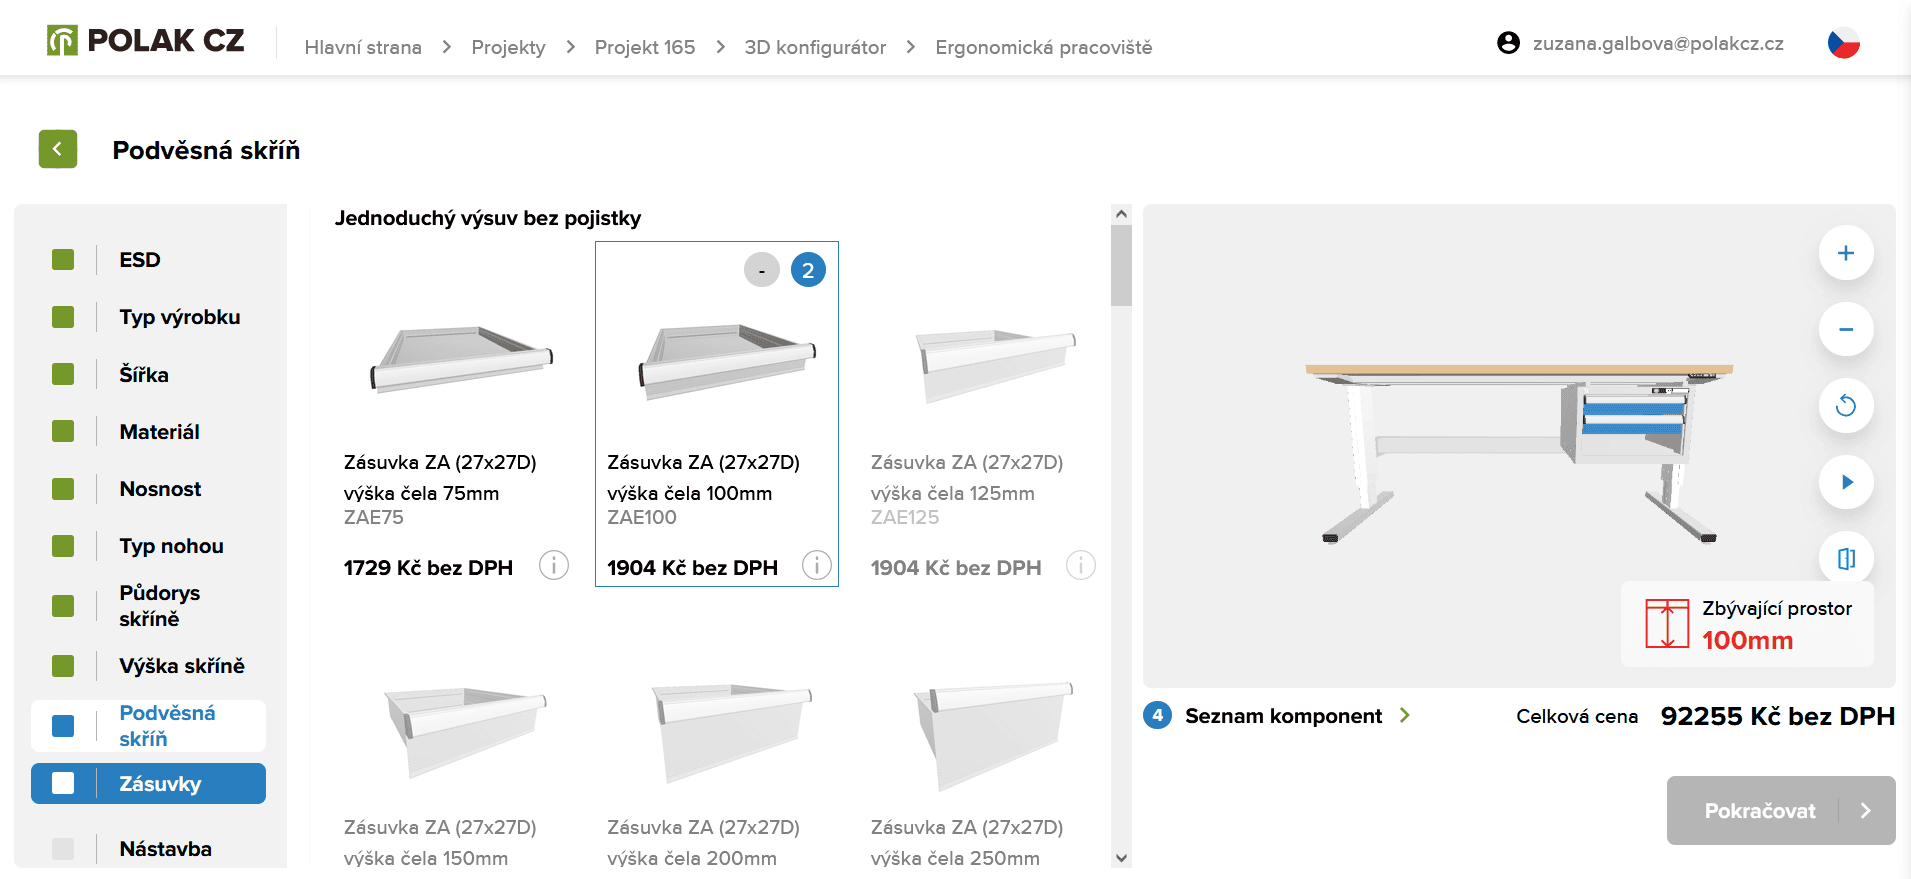The width and height of the screenshot is (1911, 879).
Task: Toggle open drawers in 3D preview
Action: 1846,558
